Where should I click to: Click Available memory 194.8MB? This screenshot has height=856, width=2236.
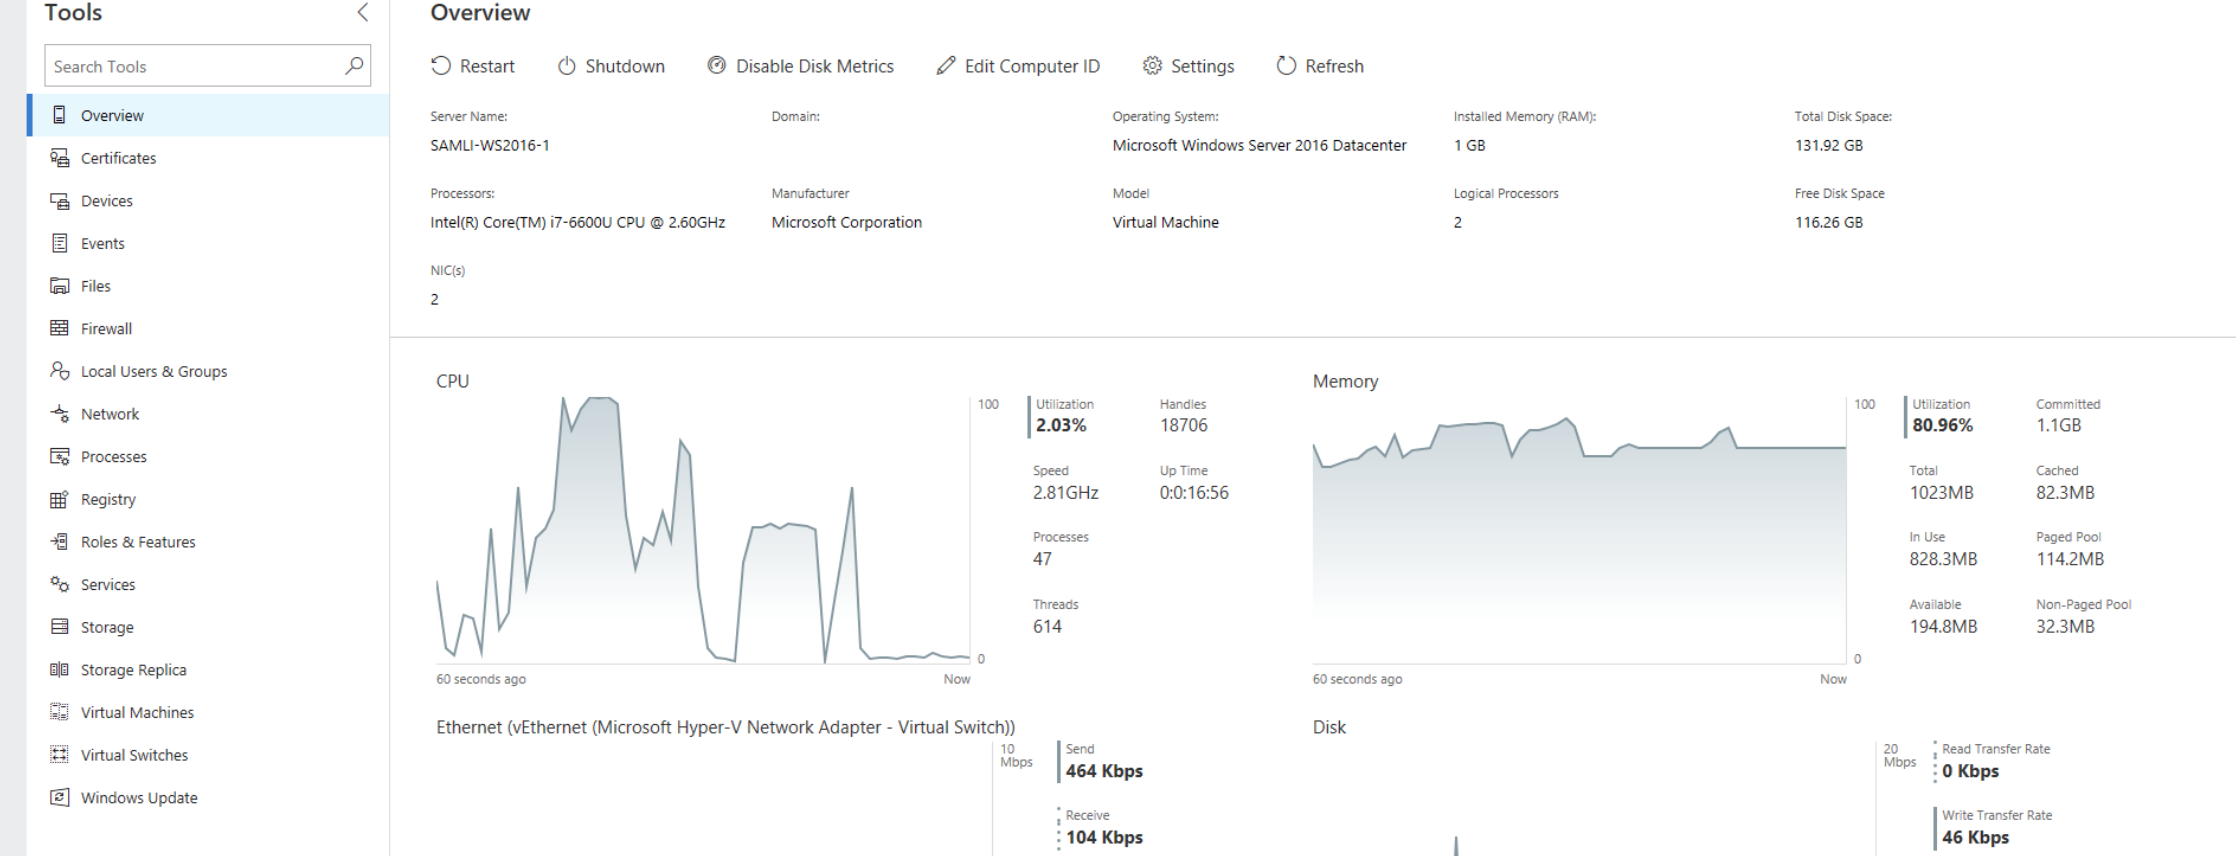(x=1943, y=626)
